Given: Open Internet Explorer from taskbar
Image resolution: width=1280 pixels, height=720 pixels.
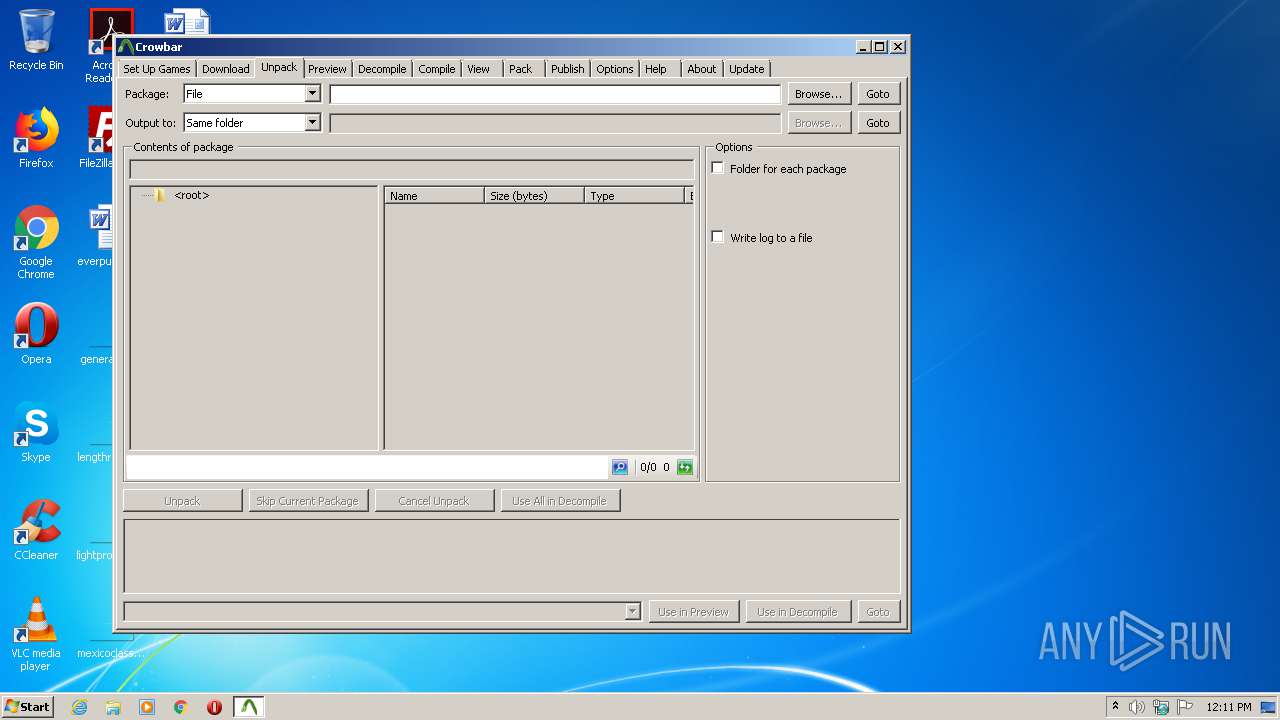Looking at the screenshot, I should click(x=79, y=707).
